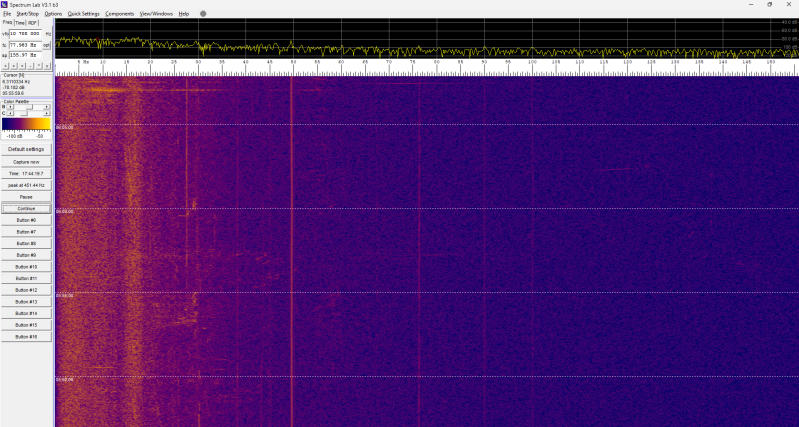Click the C contrast slider thumb
Image resolution: width=799 pixels, height=427 pixels.
pos(24,114)
